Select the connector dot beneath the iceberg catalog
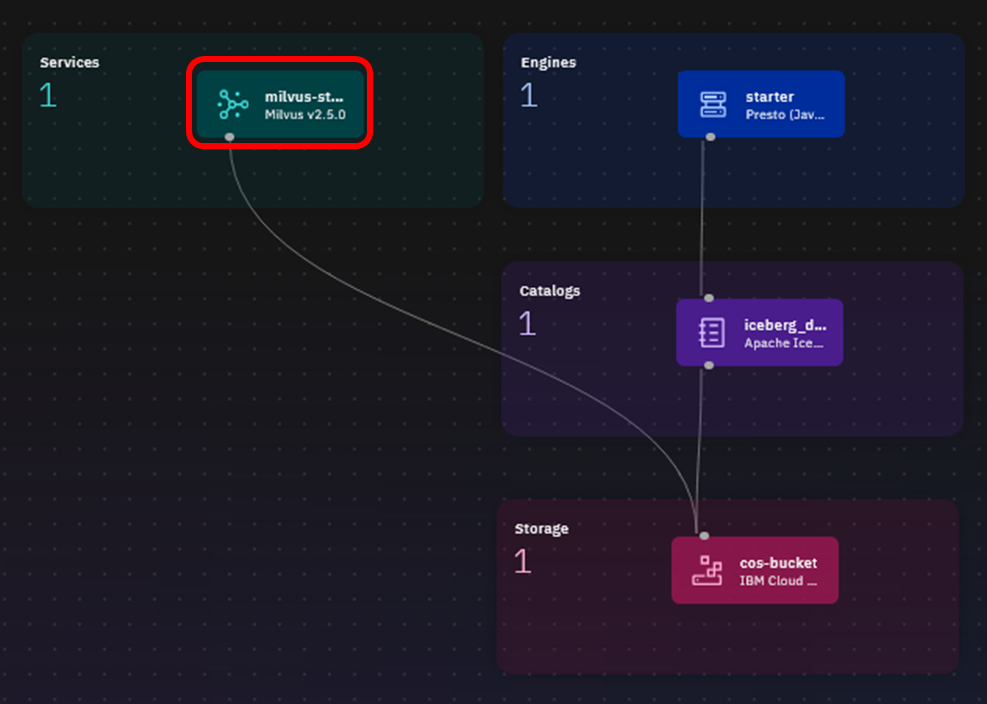The height and width of the screenshot is (704, 987). point(709,365)
